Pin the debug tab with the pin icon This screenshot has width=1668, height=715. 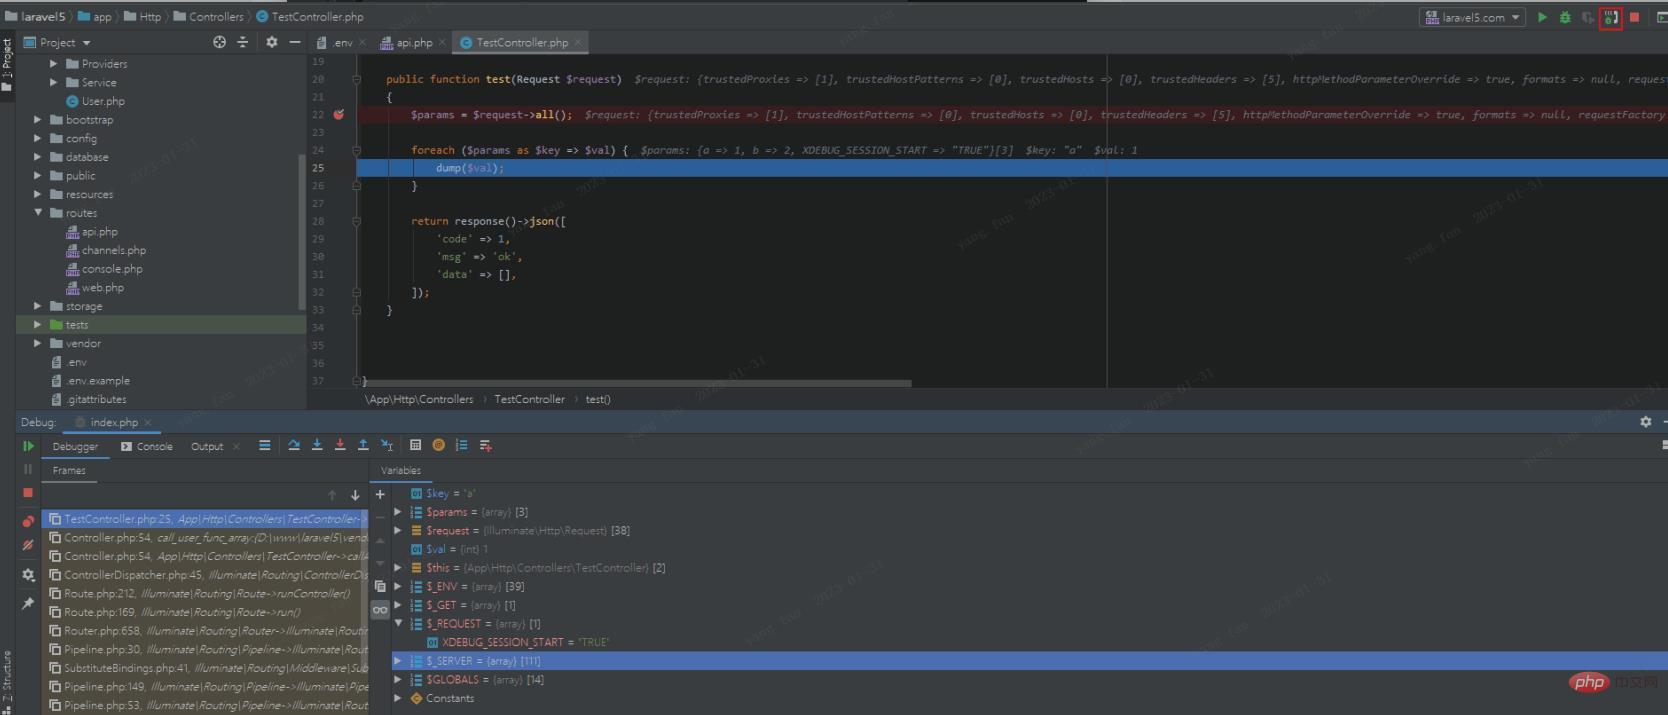pyautogui.click(x=28, y=603)
